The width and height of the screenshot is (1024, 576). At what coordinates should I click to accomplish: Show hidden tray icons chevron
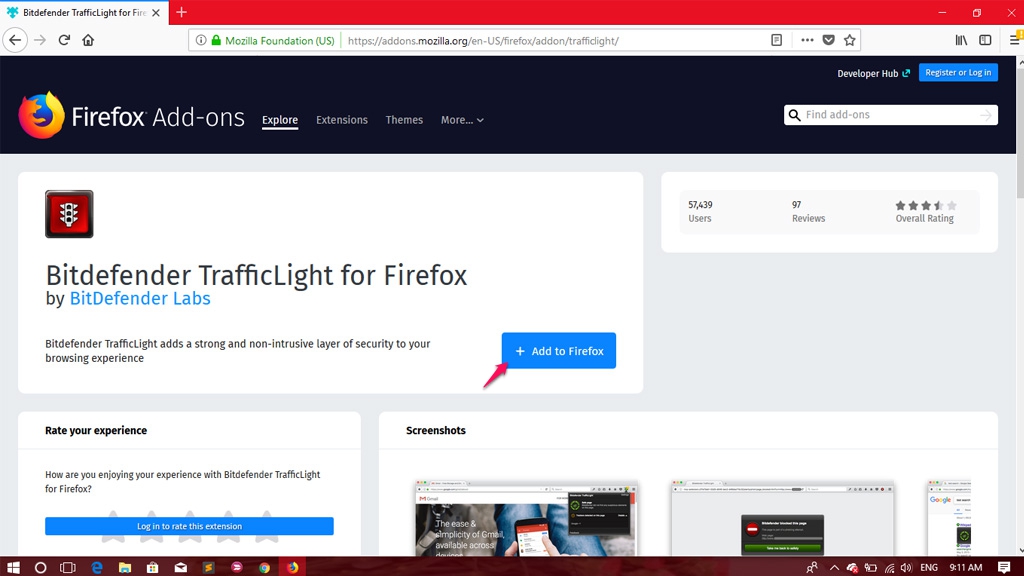point(834,568)
